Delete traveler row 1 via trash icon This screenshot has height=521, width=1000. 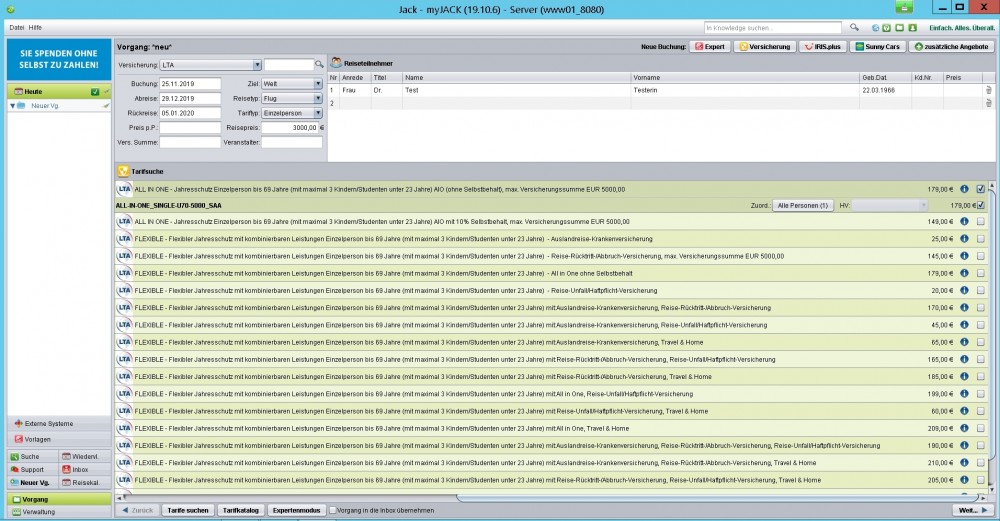coord(988,90)
